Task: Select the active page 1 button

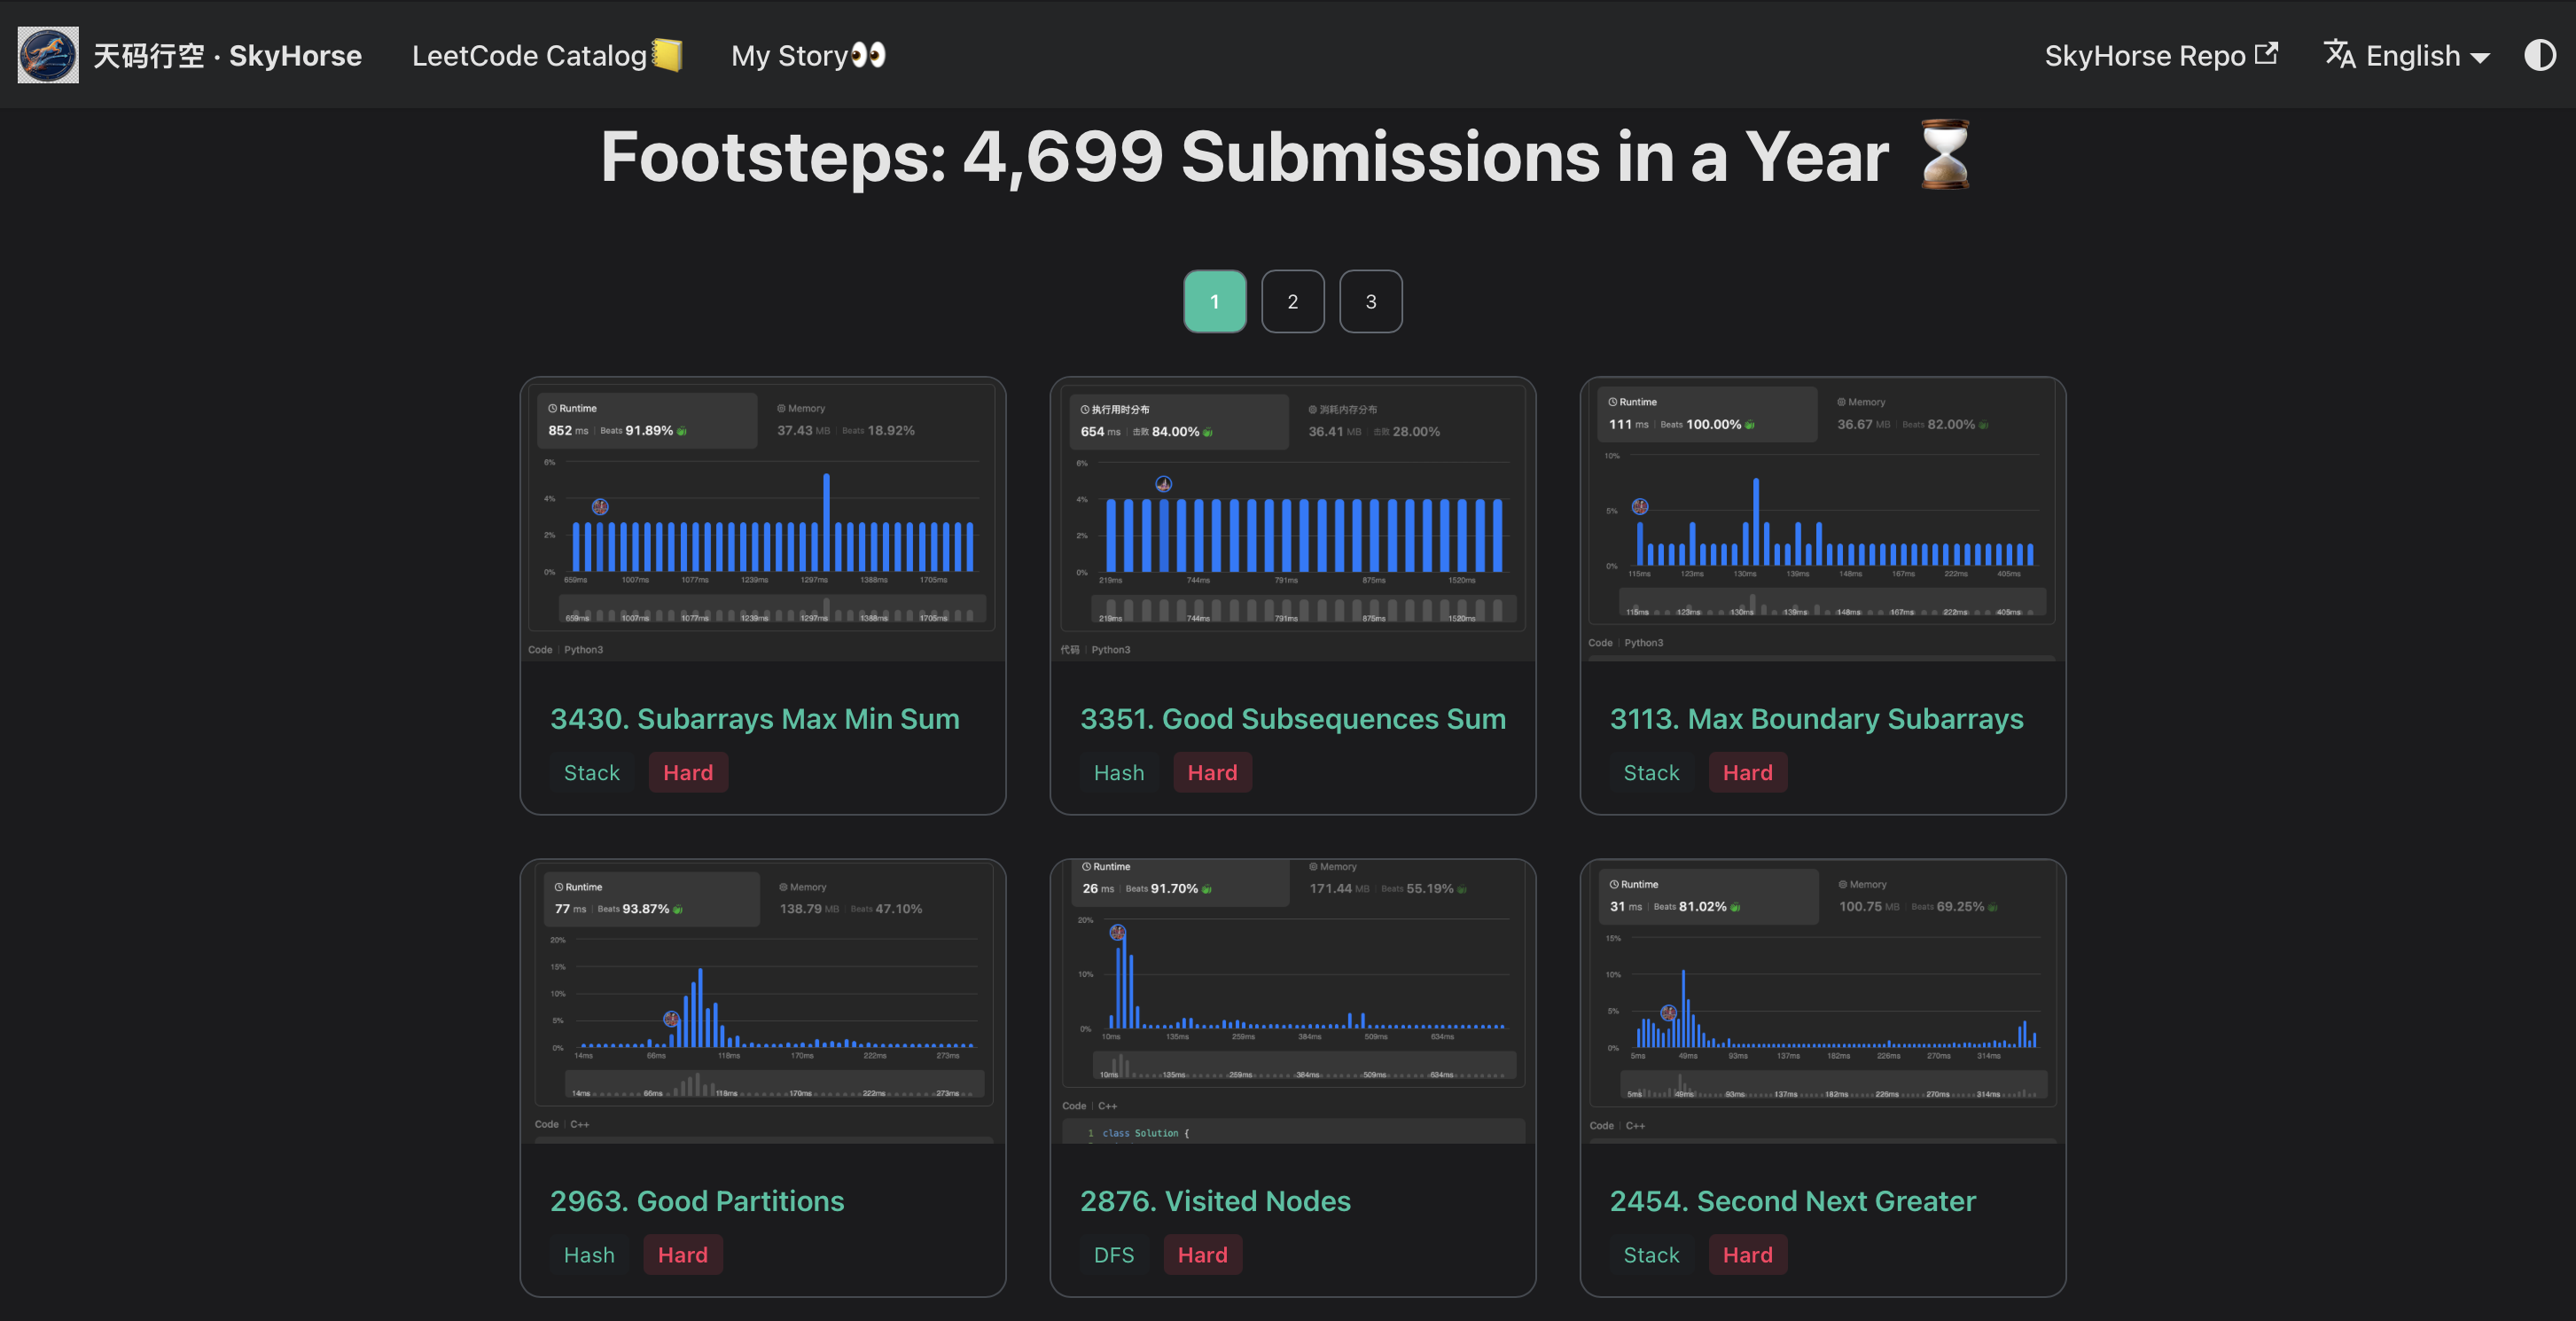Action: 1214,301
